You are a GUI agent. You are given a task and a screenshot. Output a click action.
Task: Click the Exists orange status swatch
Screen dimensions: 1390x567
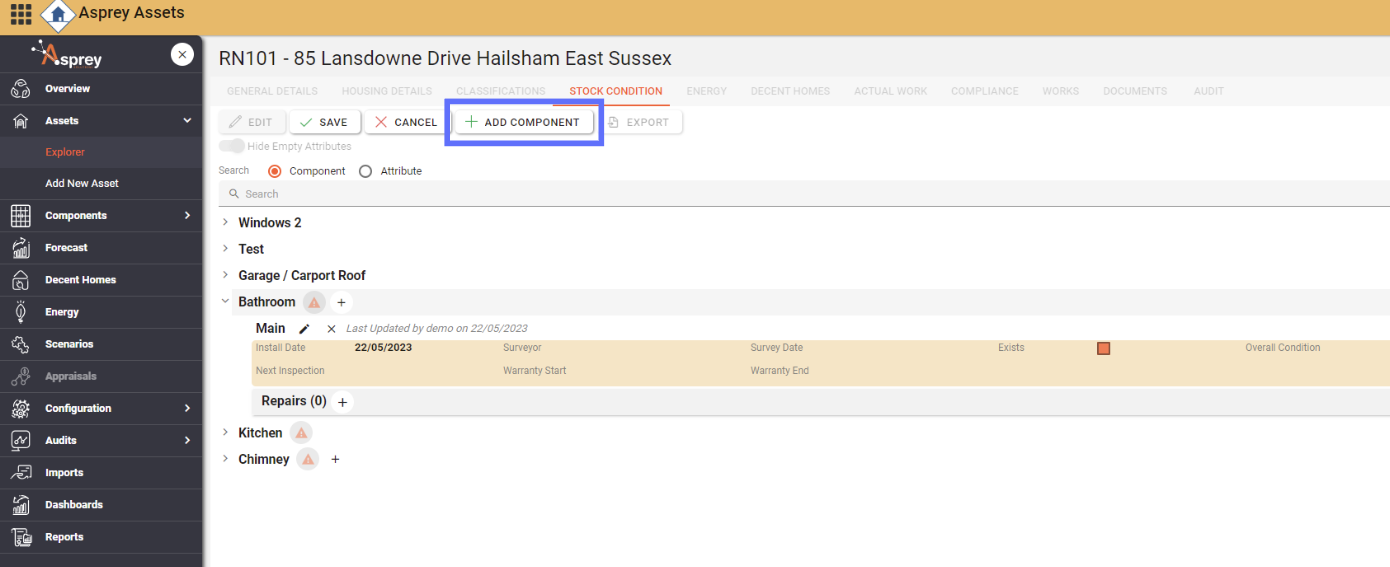1104,349
